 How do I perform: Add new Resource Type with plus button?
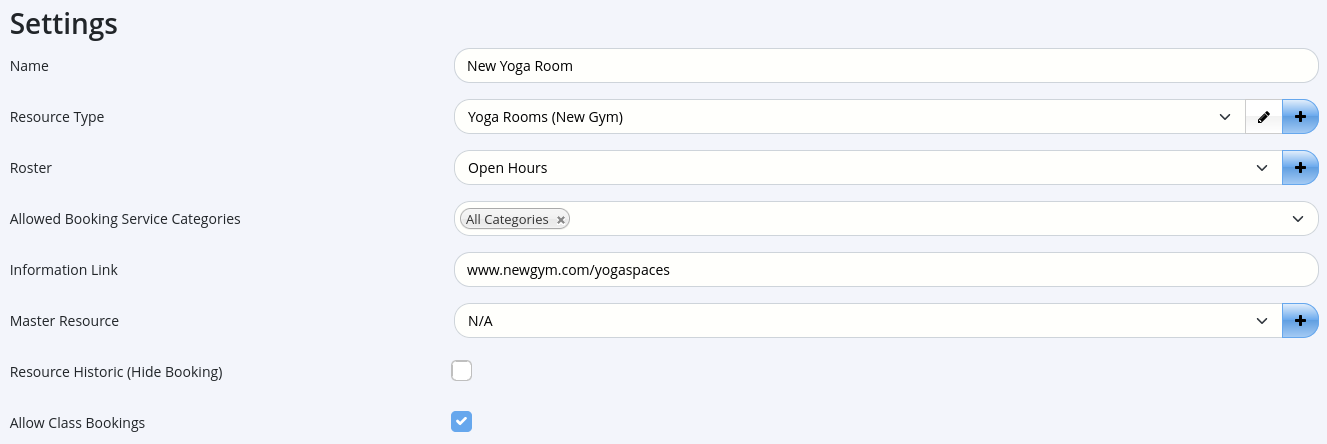click(x=1300, y=117)
